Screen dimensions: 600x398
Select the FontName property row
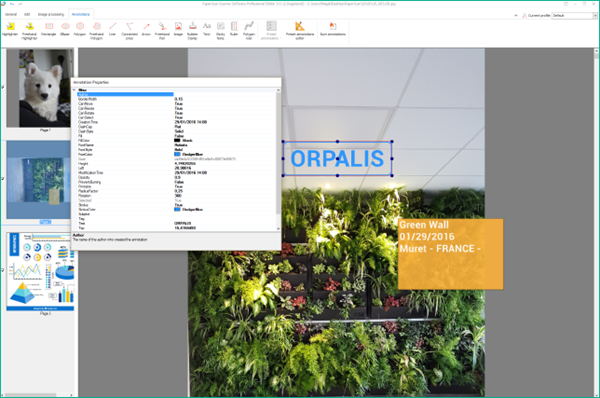(x=176, y=145)
